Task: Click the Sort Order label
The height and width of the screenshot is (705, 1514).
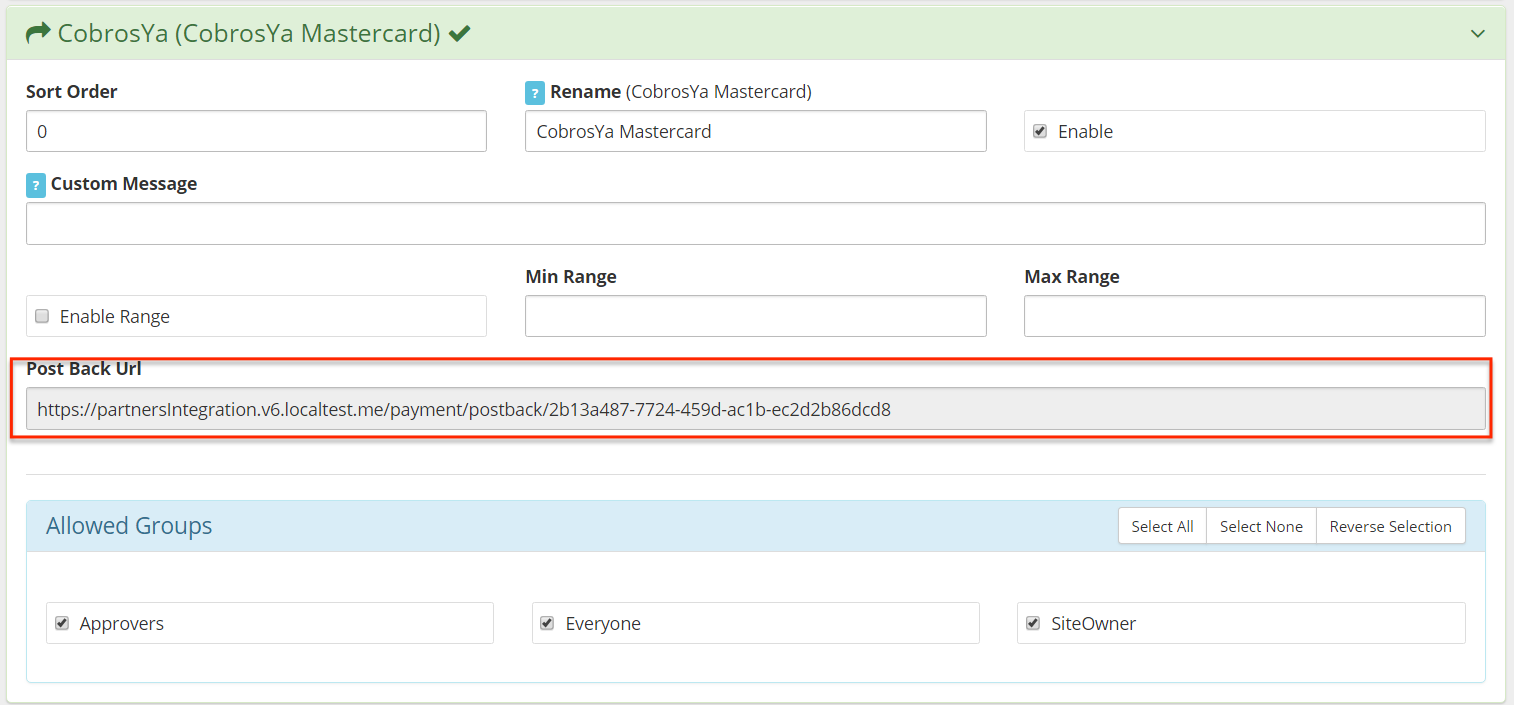Action: (x=72, y=92)
